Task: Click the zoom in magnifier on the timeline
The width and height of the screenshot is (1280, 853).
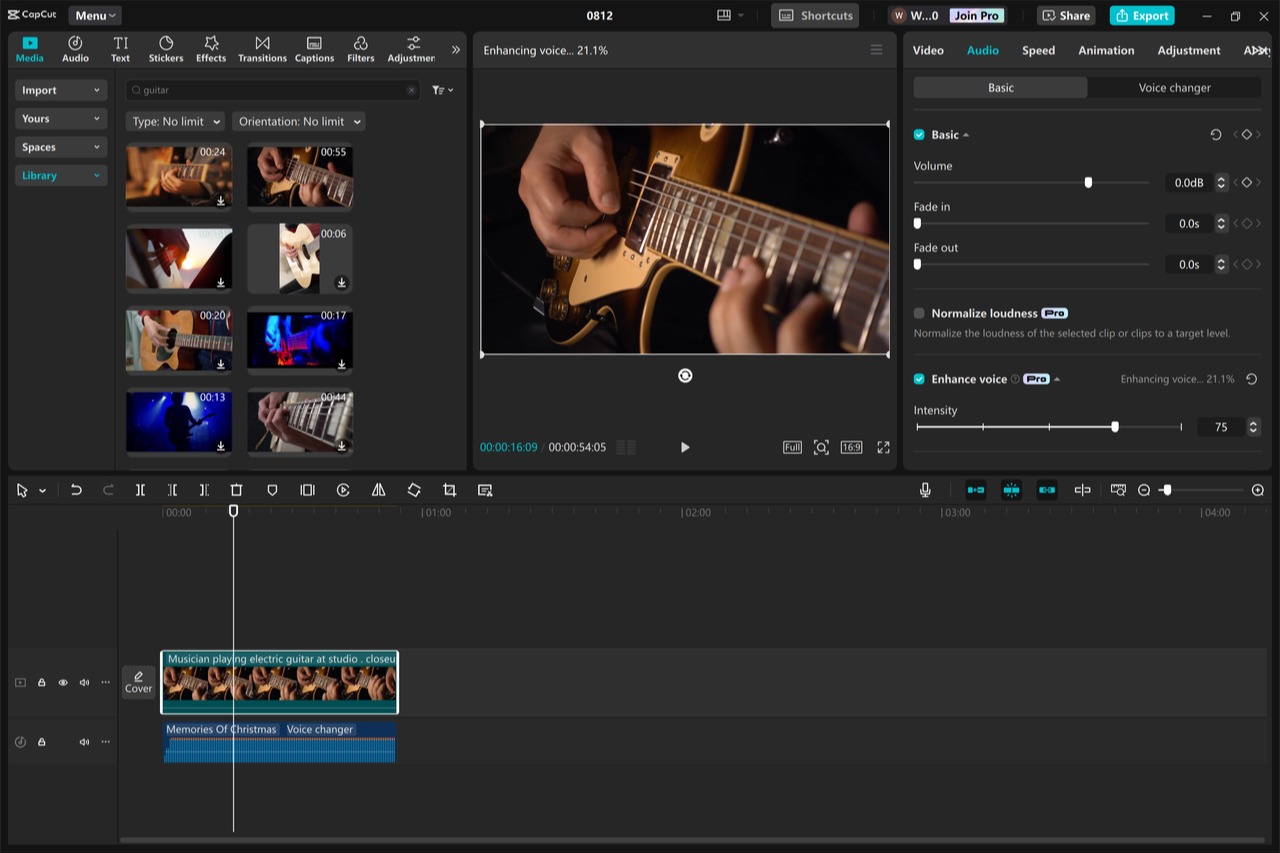Action: pyautogui.click(x=1258, y=490)
